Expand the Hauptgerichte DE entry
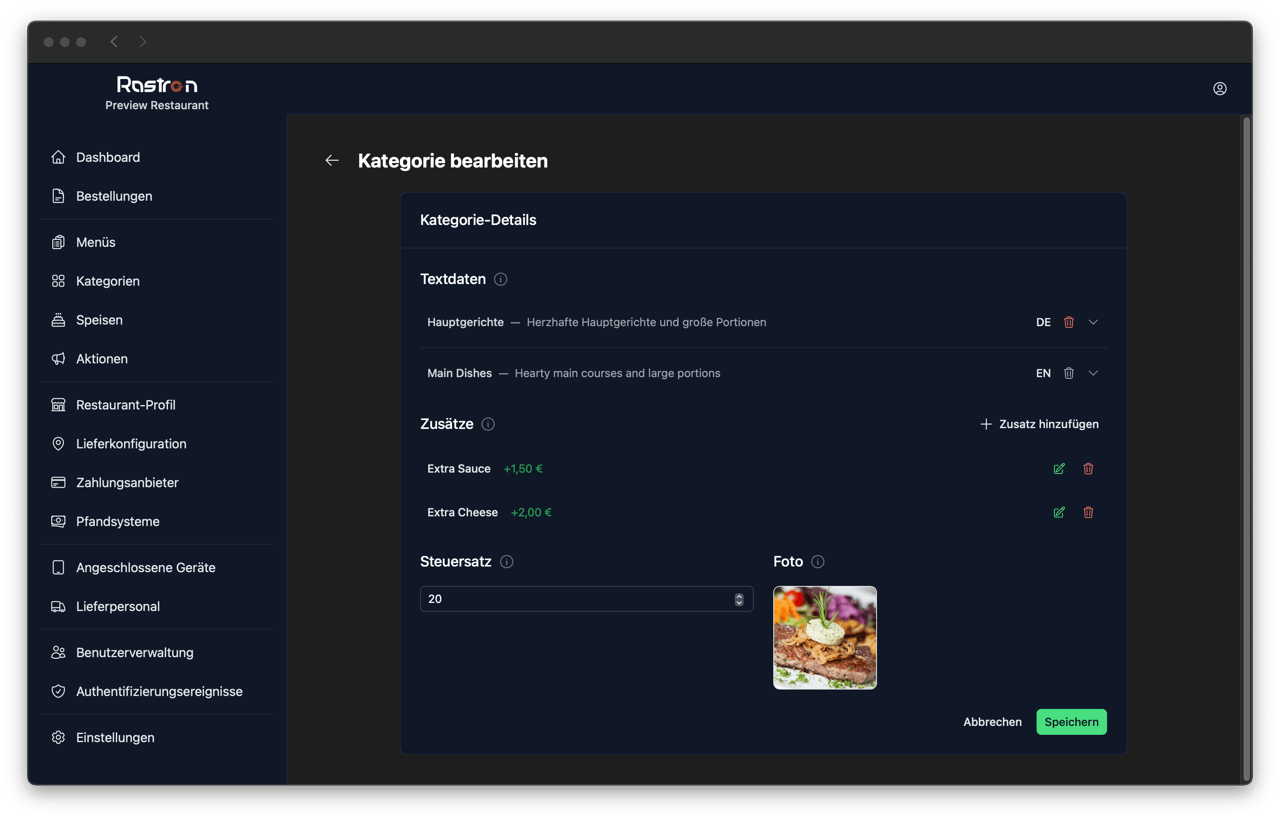1280x819 pixels. 1092,322
